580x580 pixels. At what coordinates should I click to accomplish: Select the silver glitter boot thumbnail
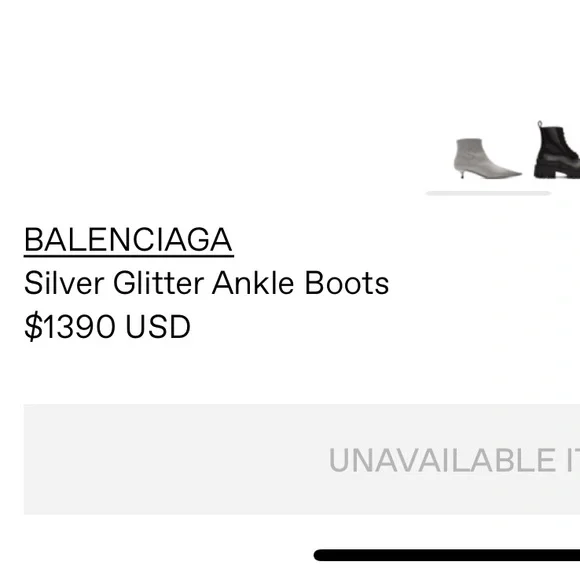(488, 159)
